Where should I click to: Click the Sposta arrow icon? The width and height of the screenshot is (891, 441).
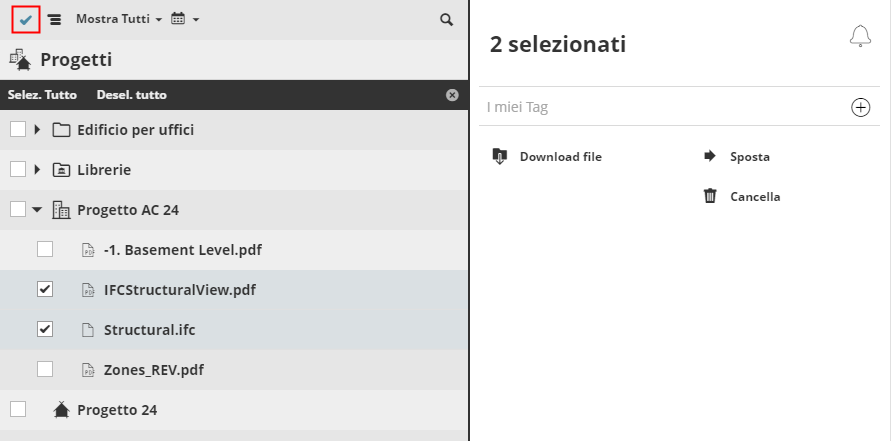click(x=710, y=156)
